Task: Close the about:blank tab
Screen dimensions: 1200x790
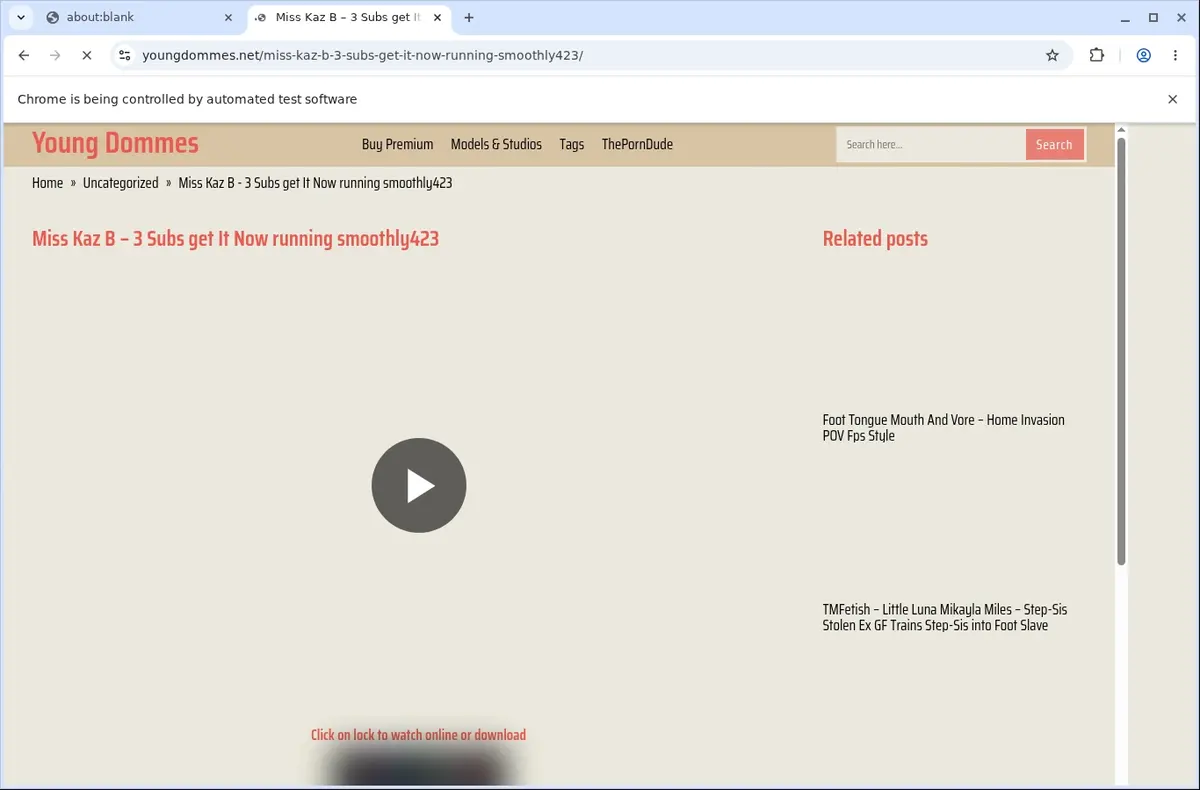Action: (228, 17)
